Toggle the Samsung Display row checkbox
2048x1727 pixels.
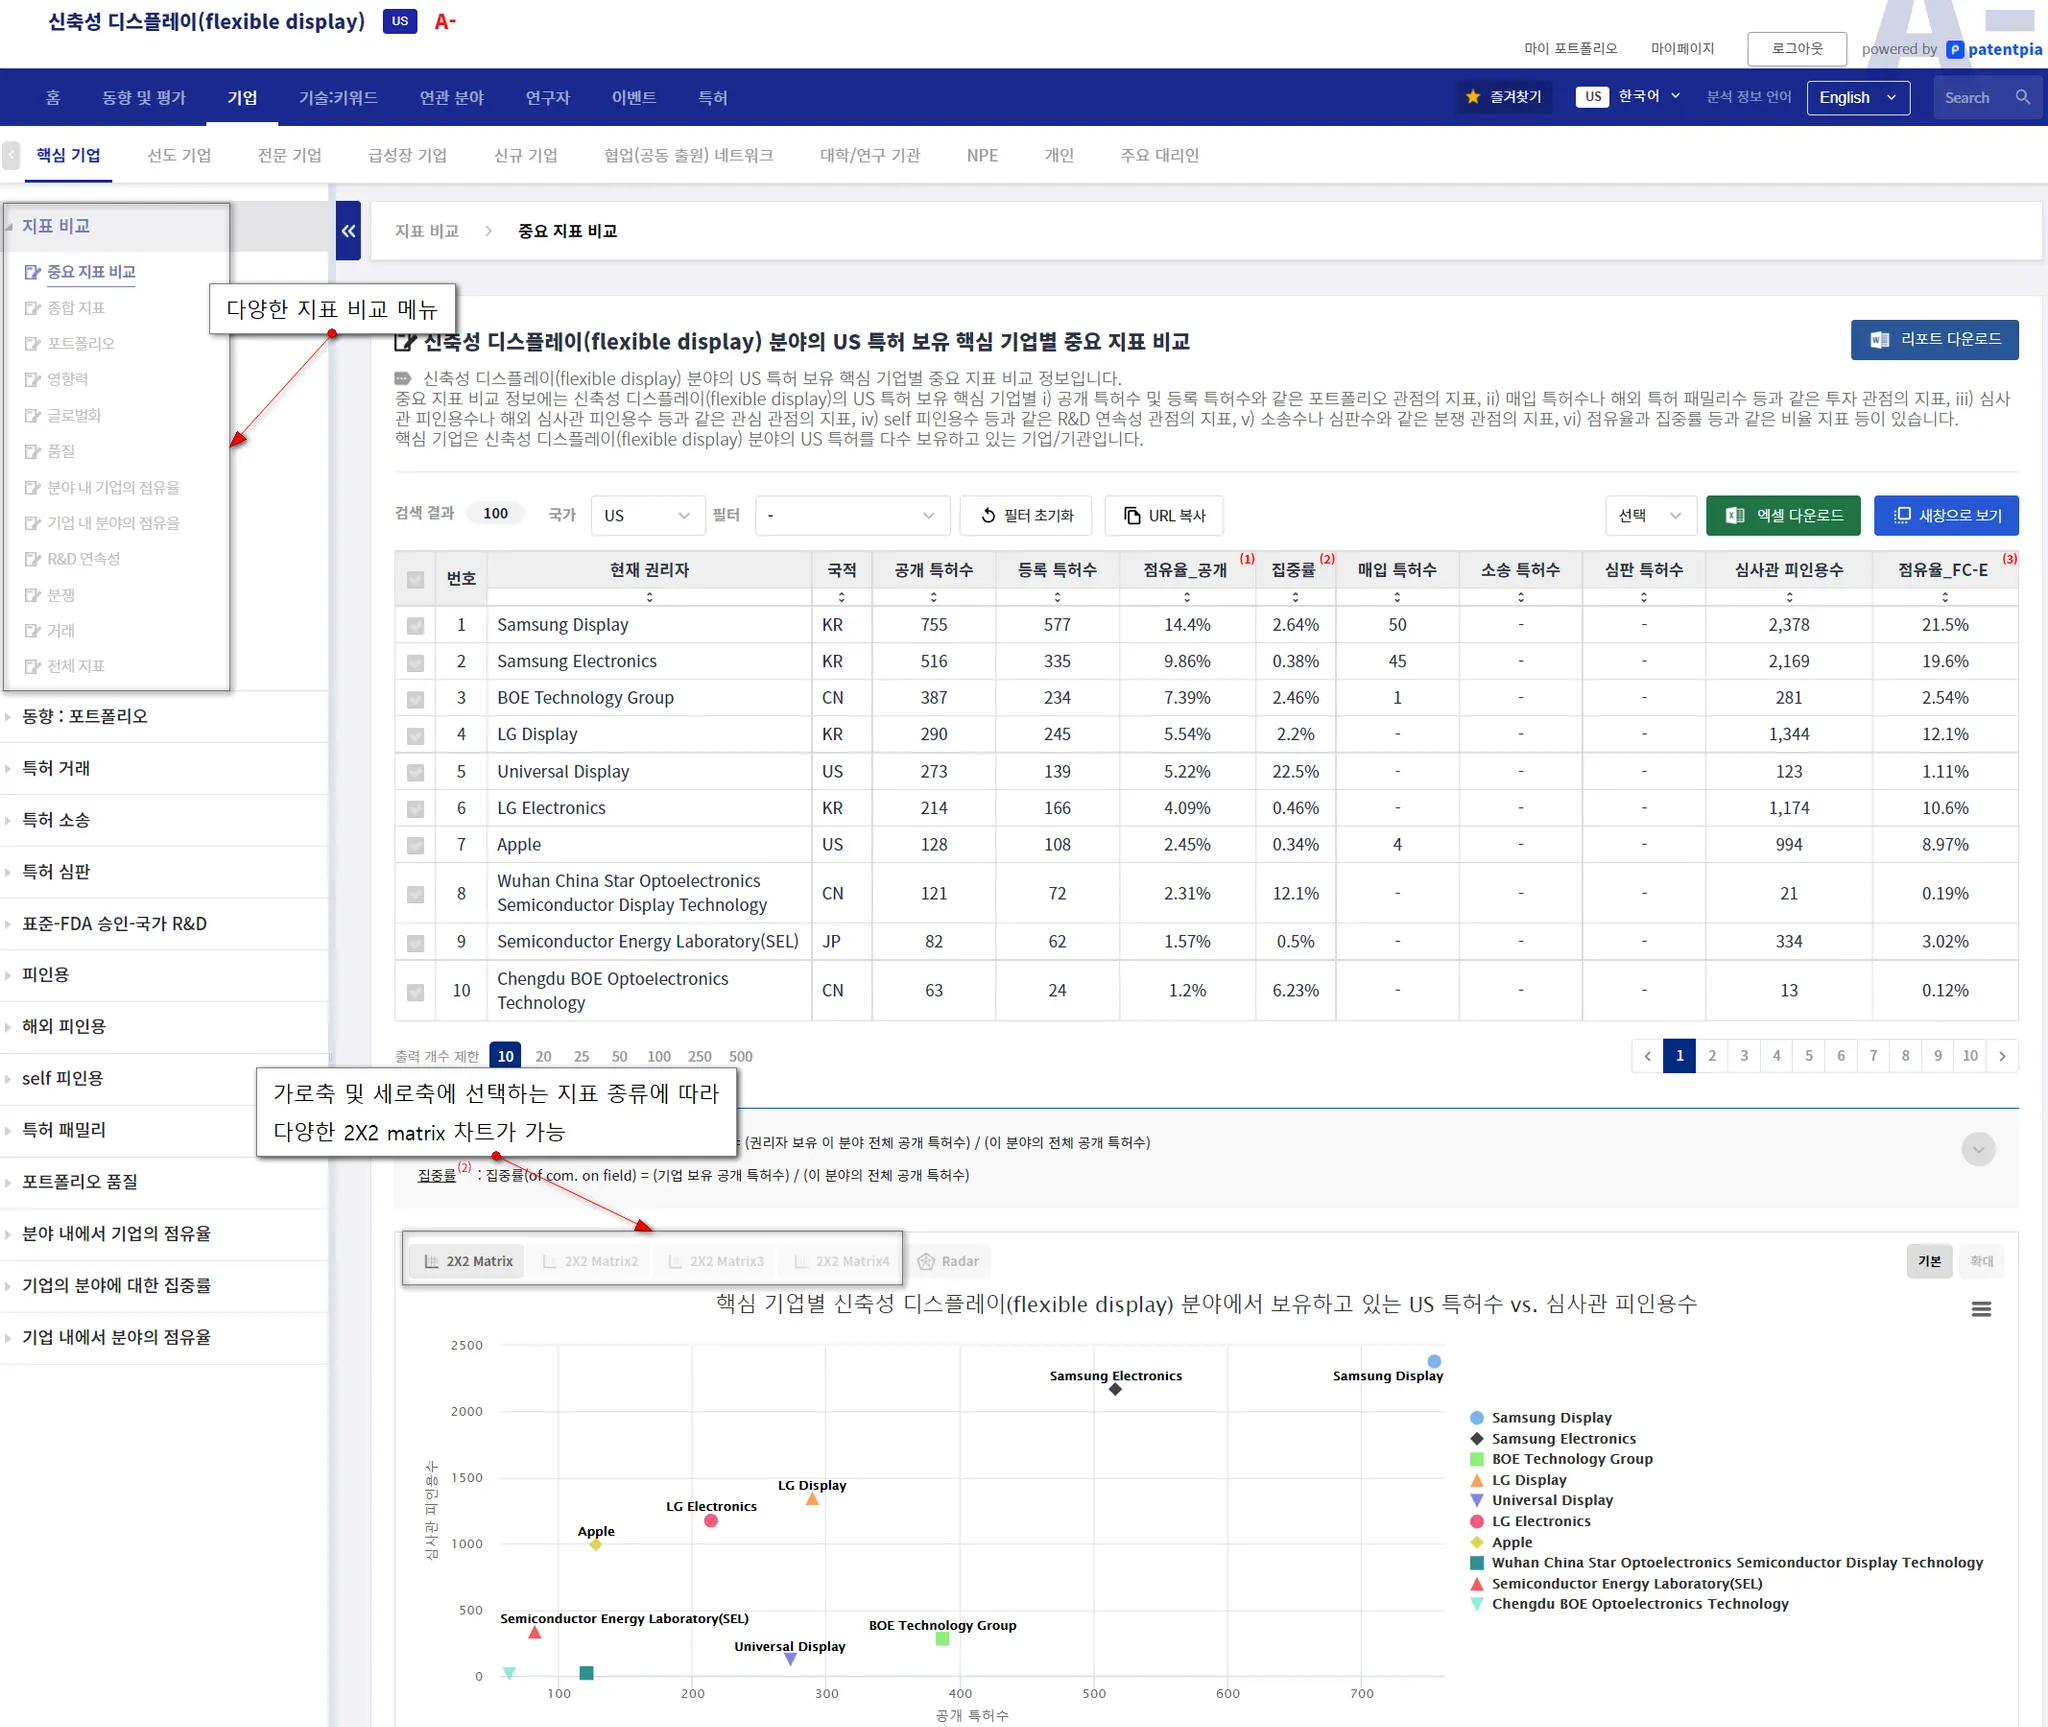tap(415, 626)
